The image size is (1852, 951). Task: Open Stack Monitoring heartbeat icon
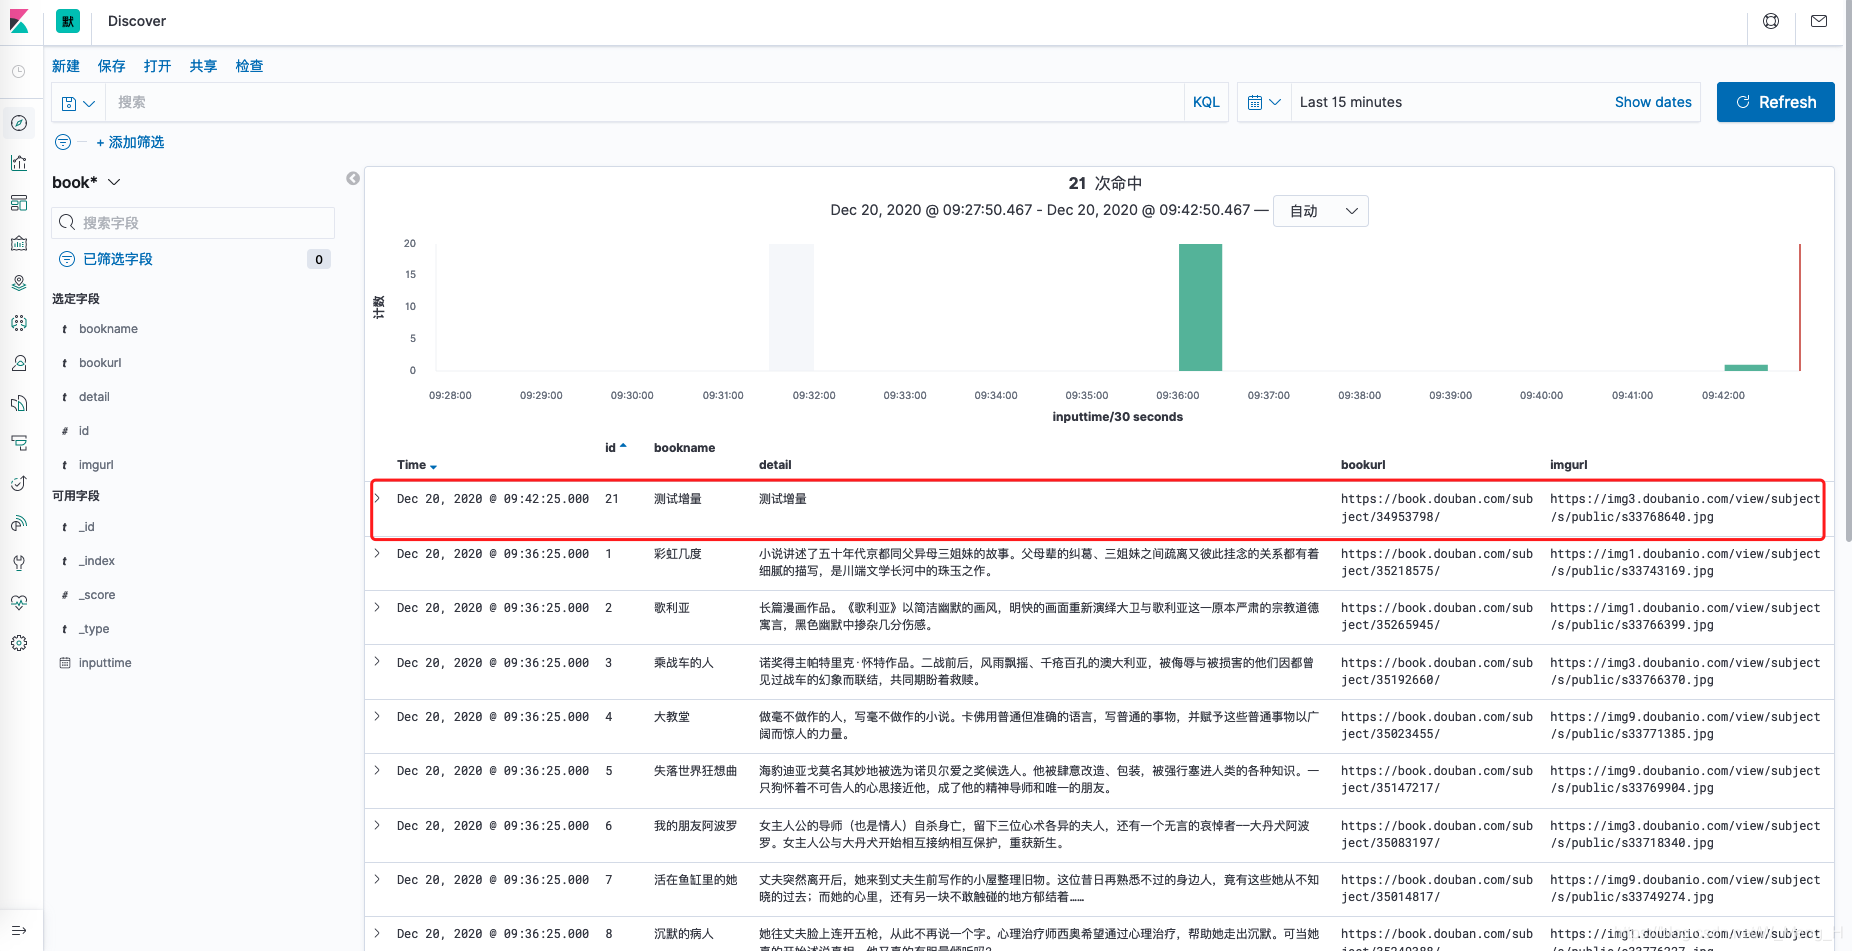pyautogui.click(x=19, y=602)
